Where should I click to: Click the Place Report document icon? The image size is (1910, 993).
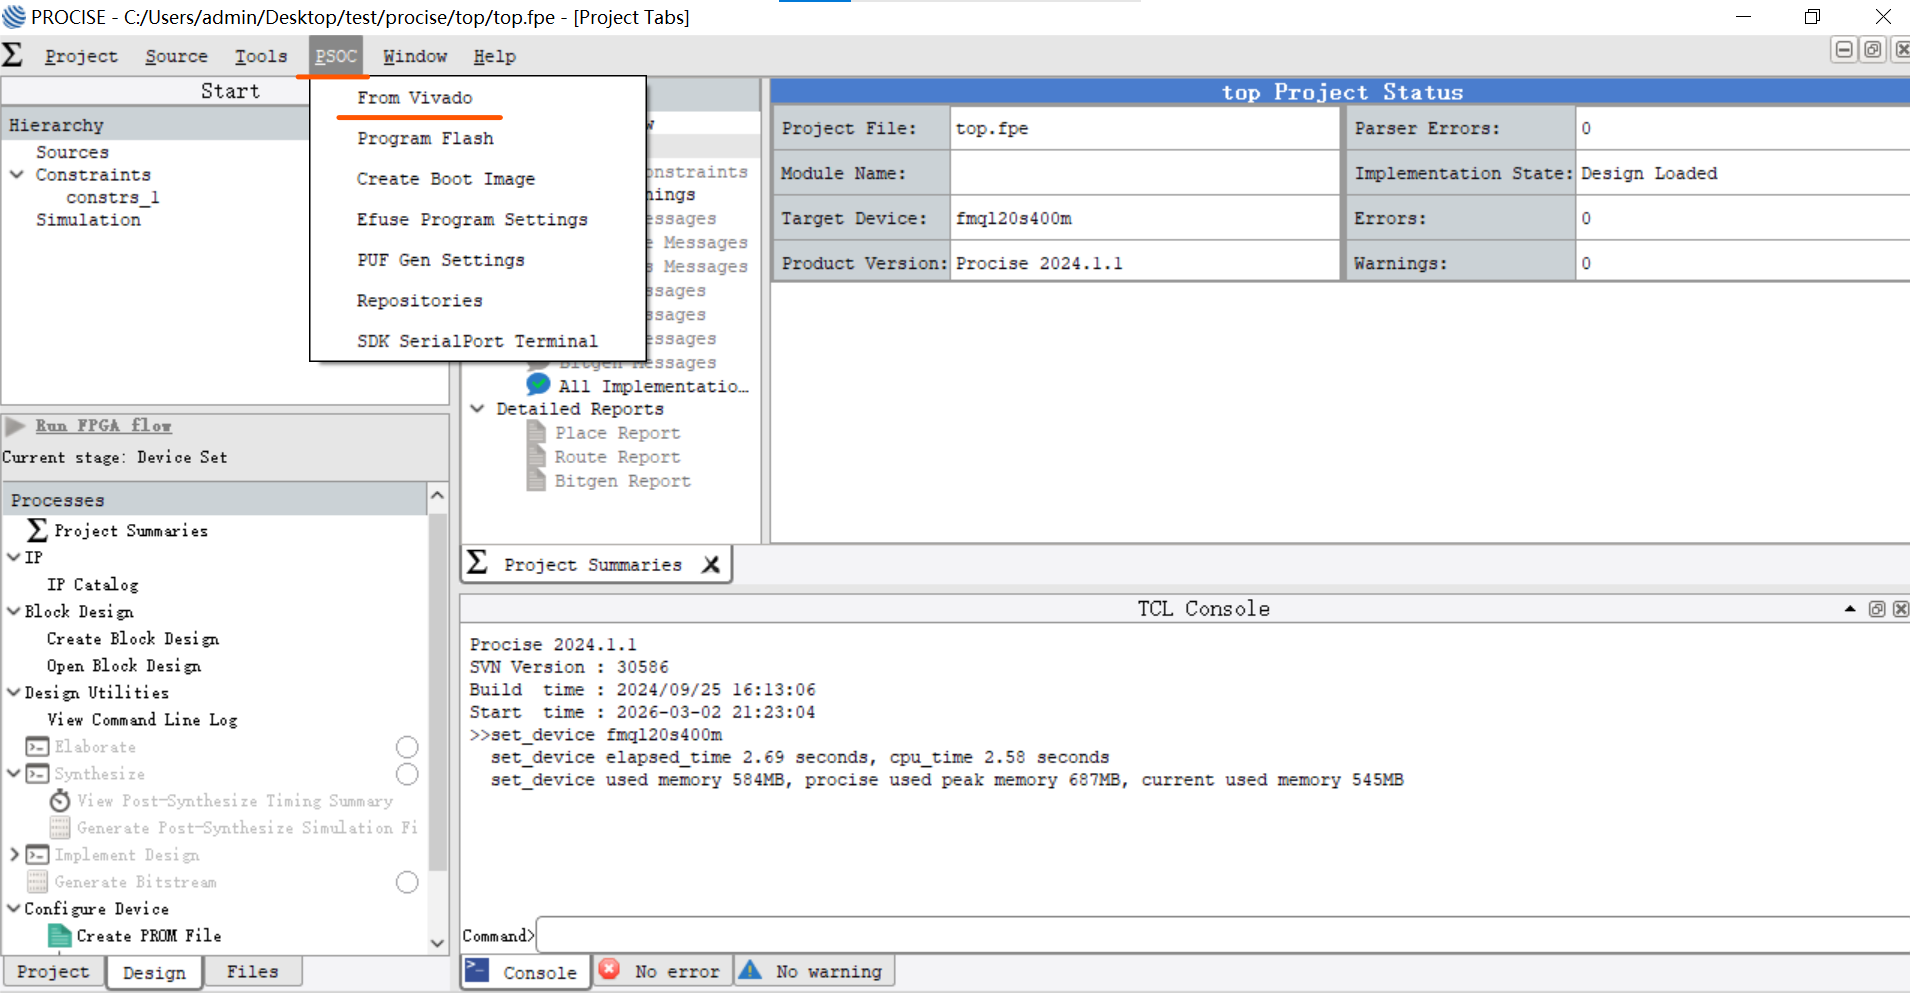[x=537, y=433]
